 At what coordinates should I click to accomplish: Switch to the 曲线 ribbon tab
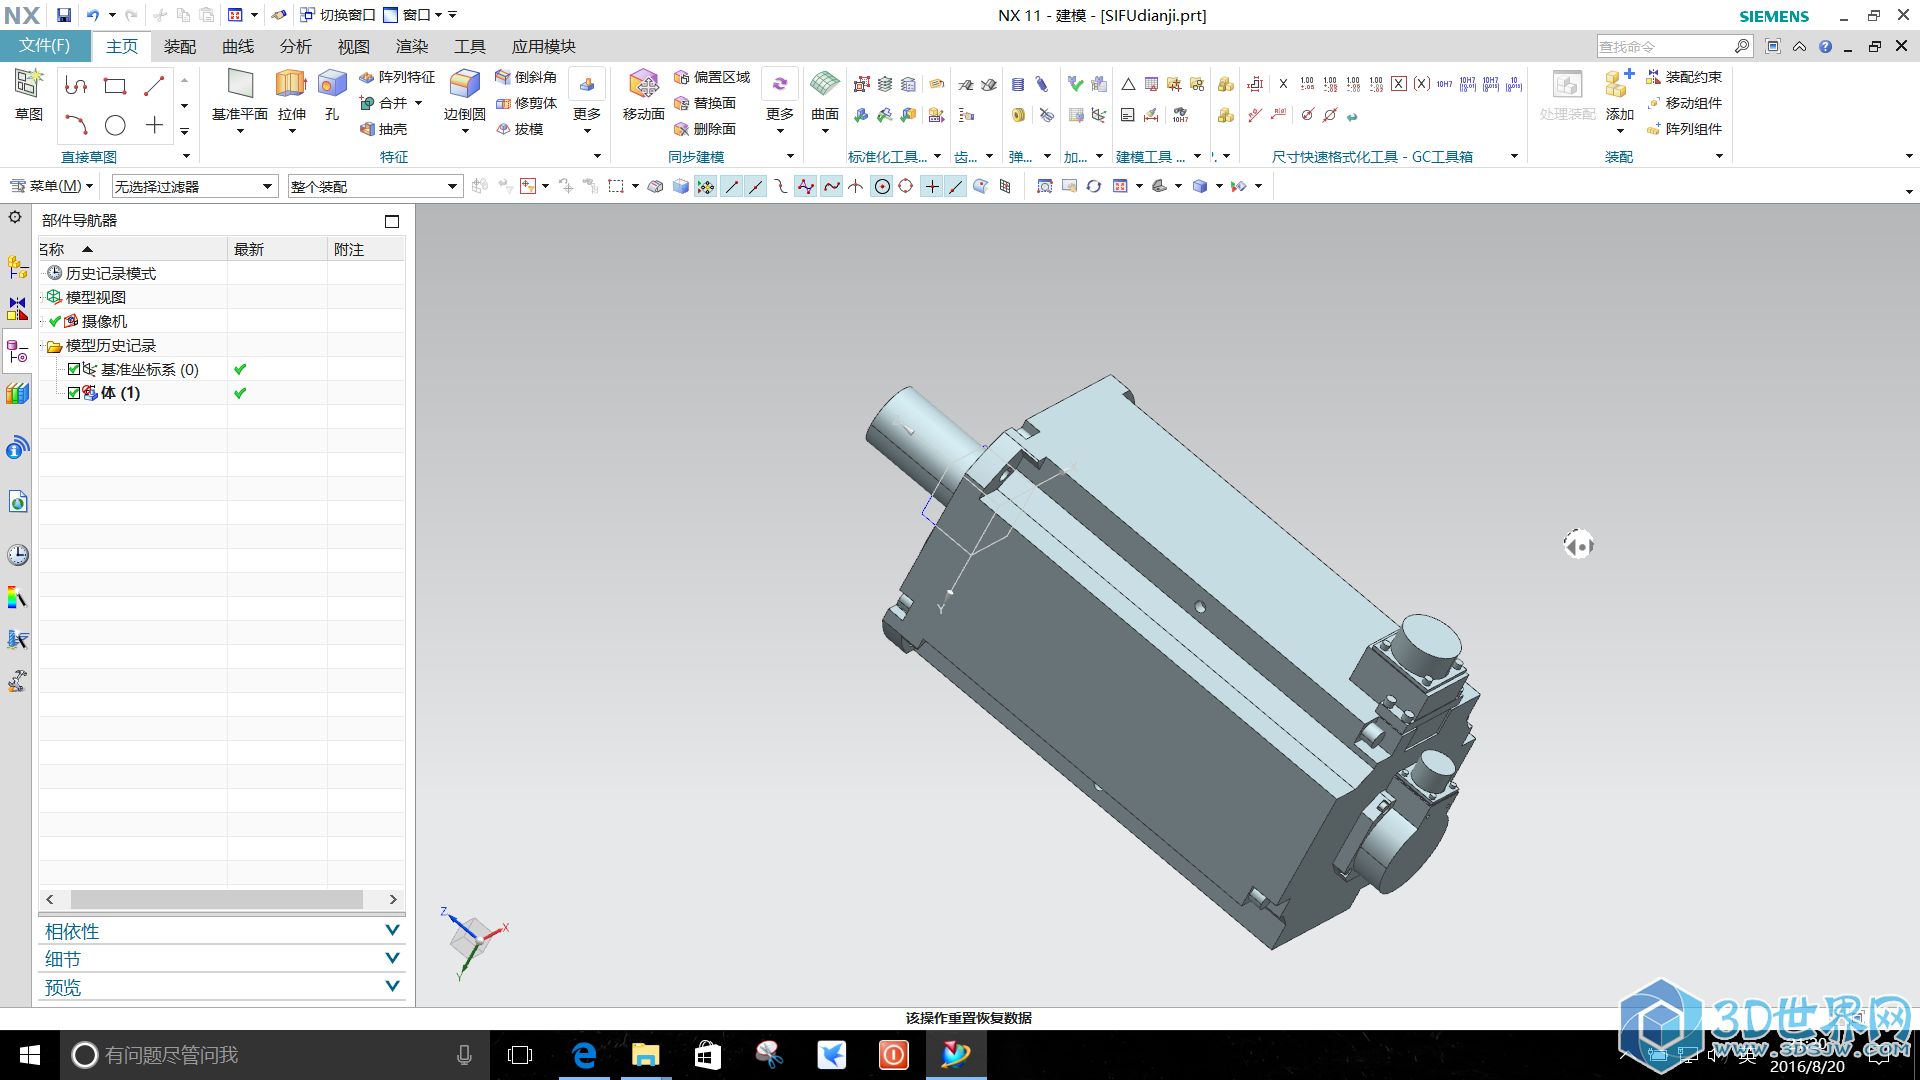[238, 46]
